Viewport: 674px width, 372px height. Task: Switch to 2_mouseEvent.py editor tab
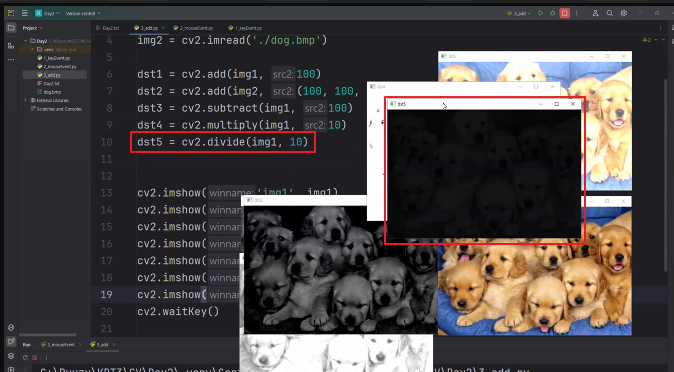[193, 28]
